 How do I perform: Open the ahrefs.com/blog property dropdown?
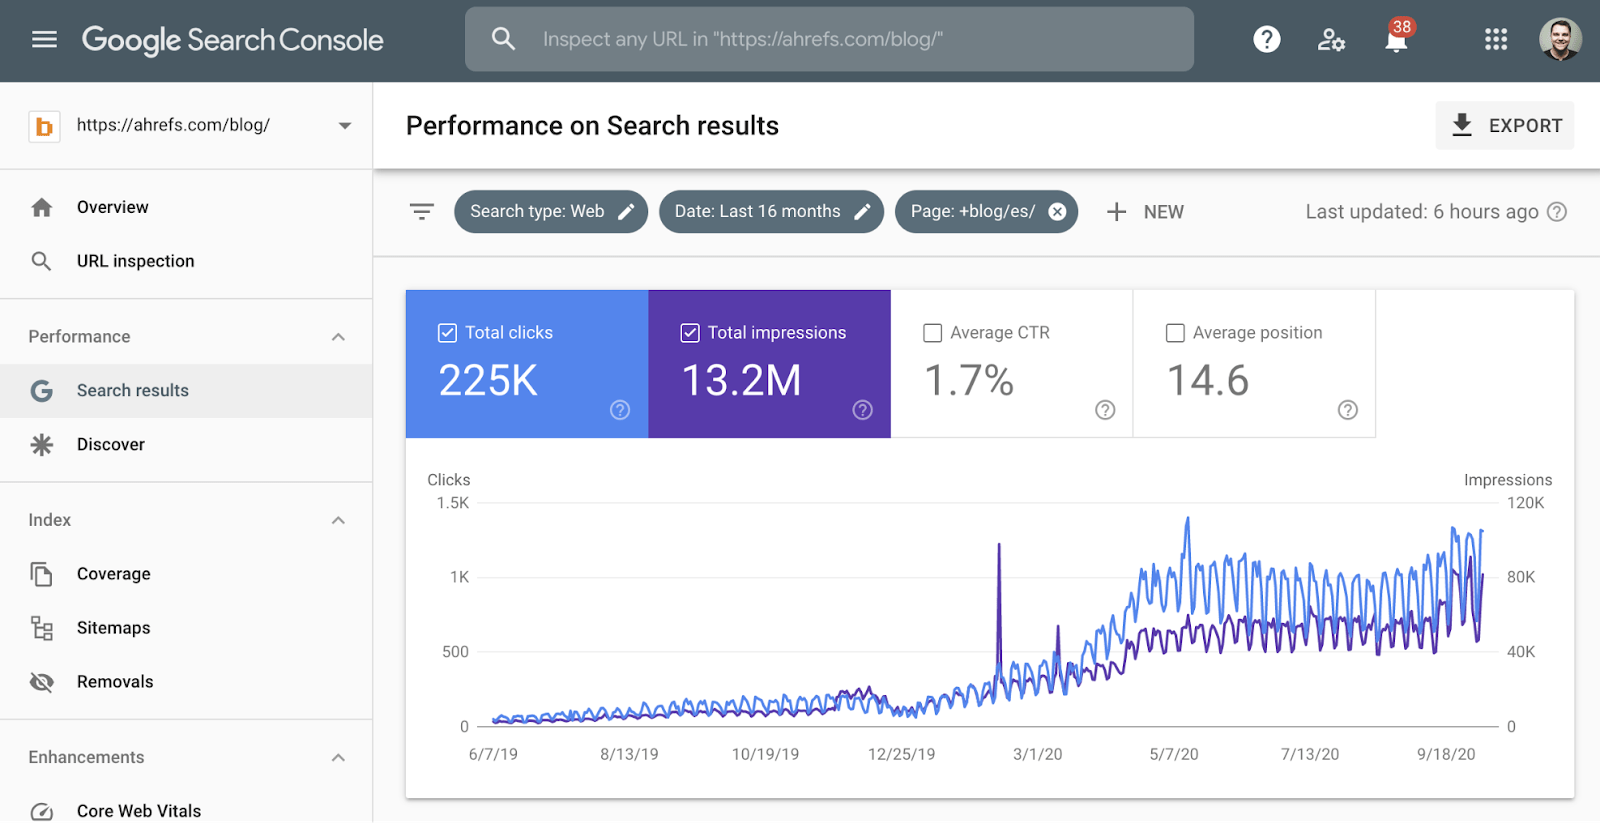click(344, 126)
